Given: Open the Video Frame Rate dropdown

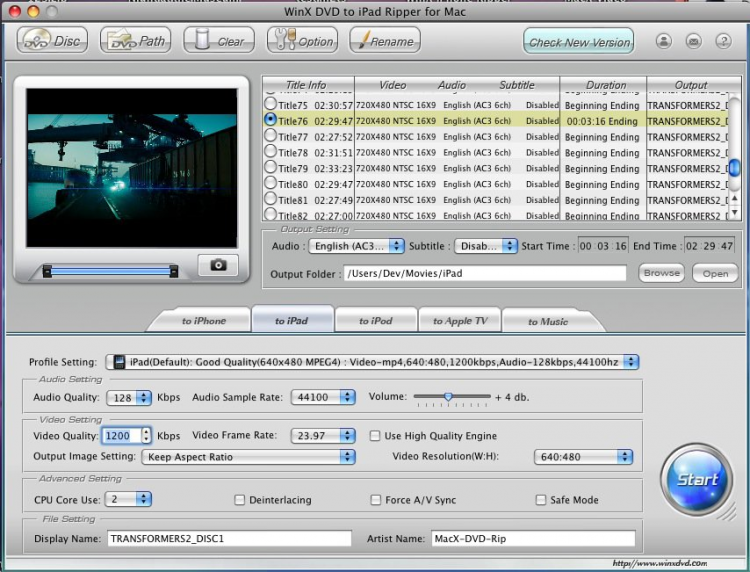Looking at the screenshot, I should point(323,436).
